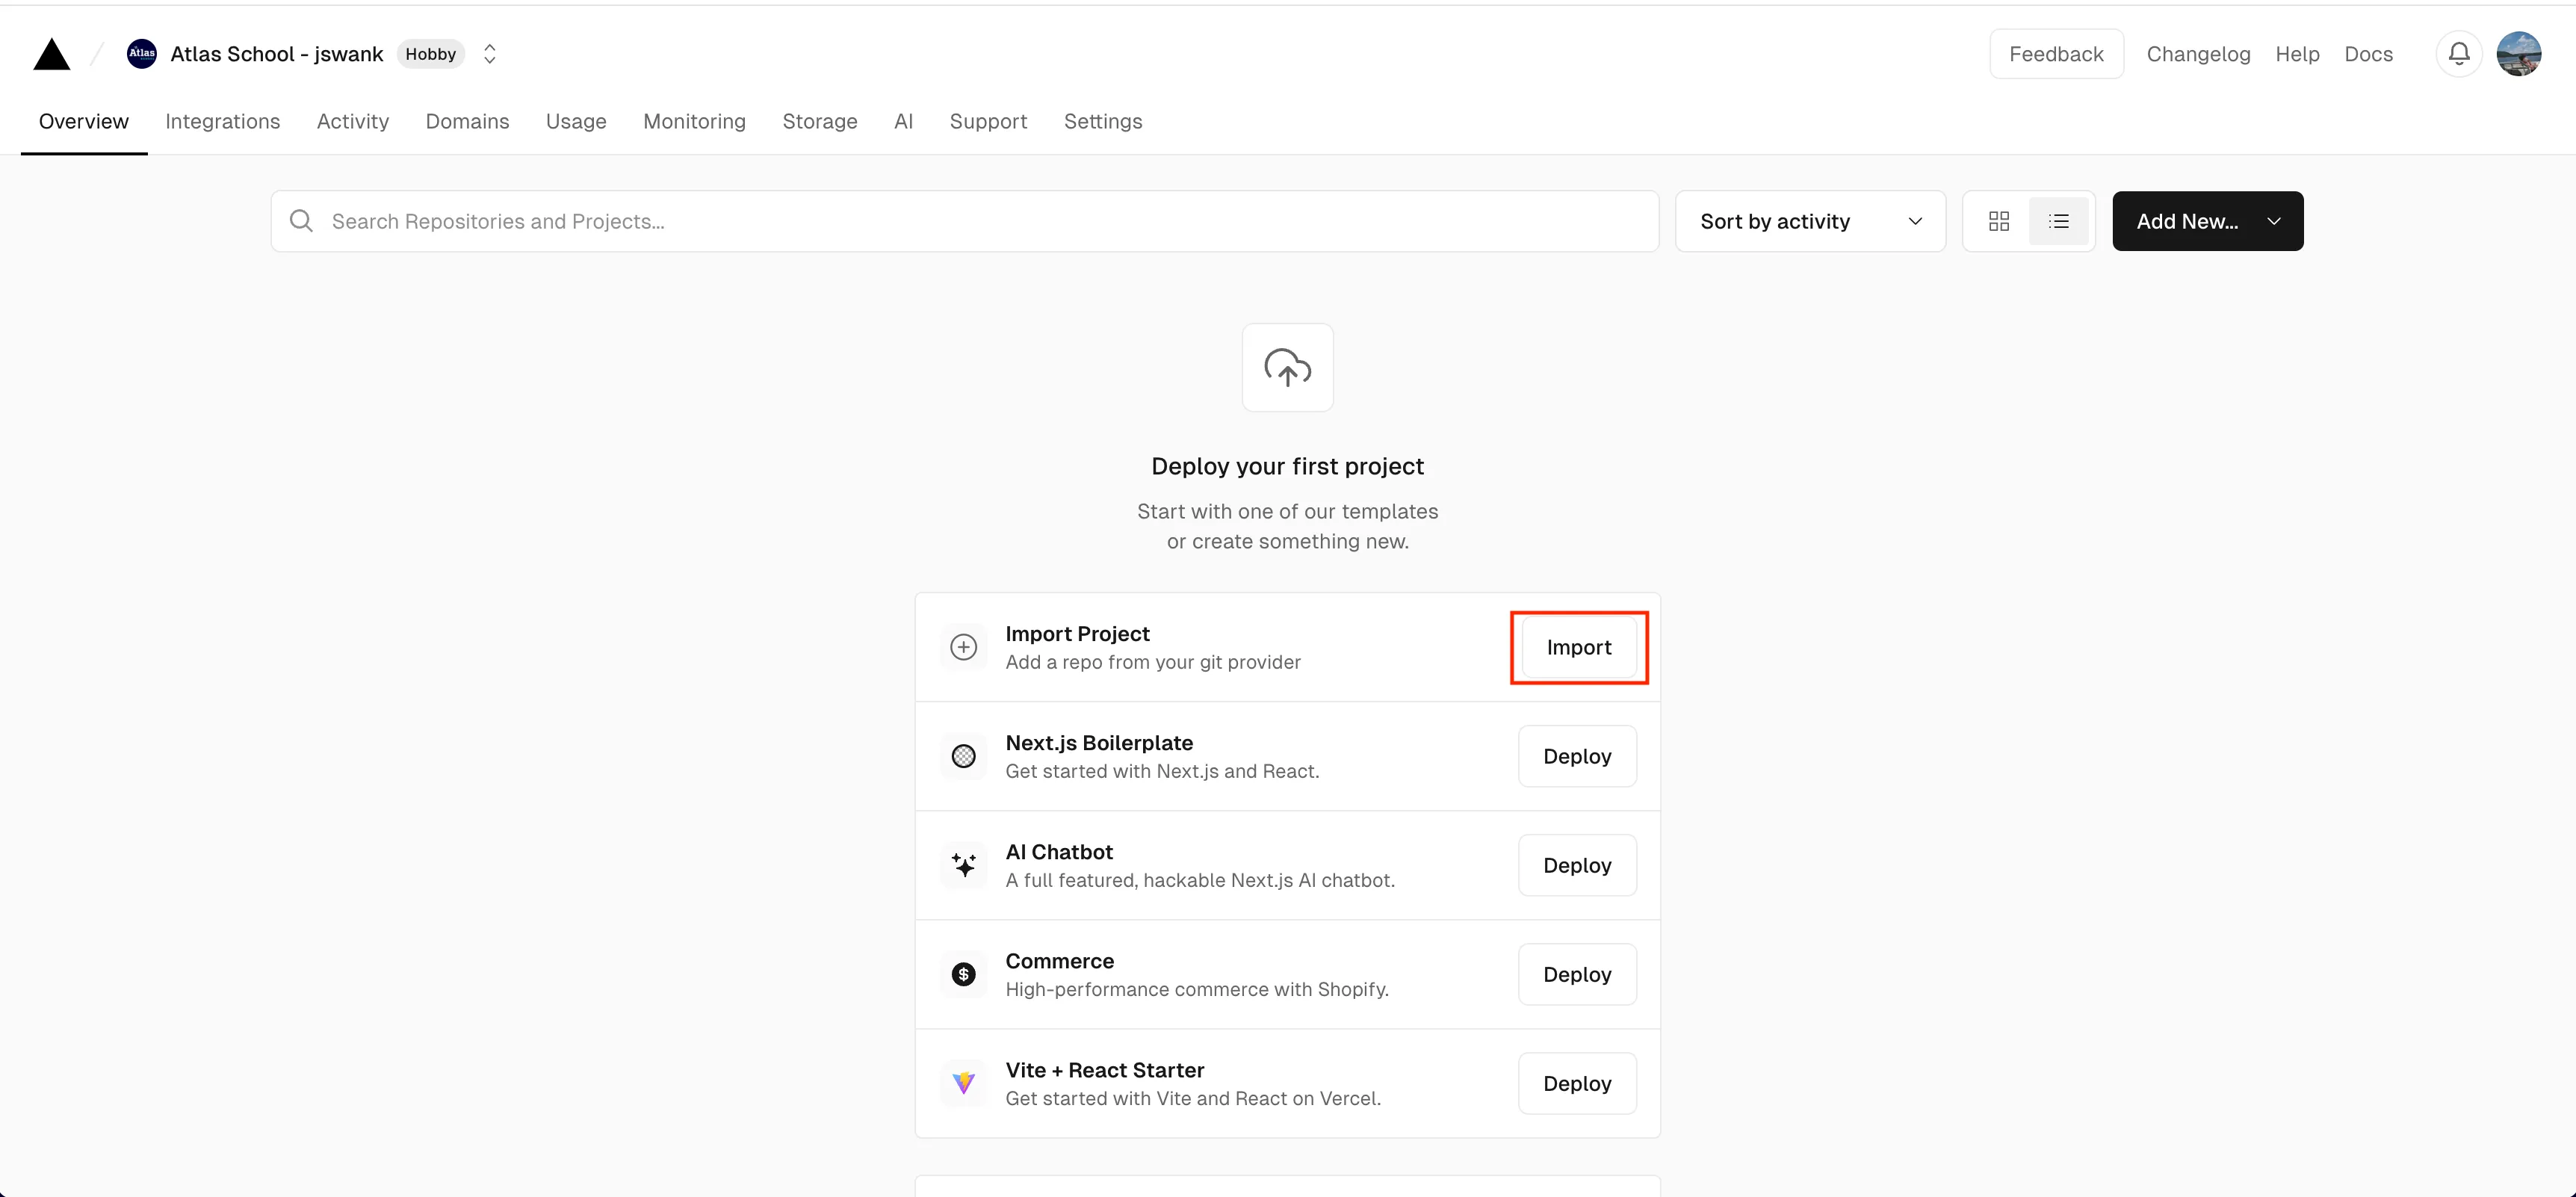Click the AI Chatbot sparkles icon

pos(963,865)
